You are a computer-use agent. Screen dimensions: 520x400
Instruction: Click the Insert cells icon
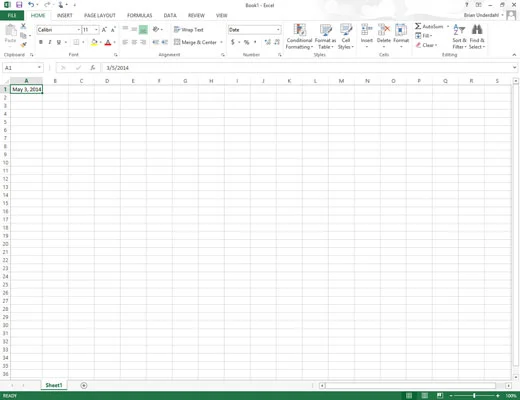pyautogui.click(x=367, y=30)
